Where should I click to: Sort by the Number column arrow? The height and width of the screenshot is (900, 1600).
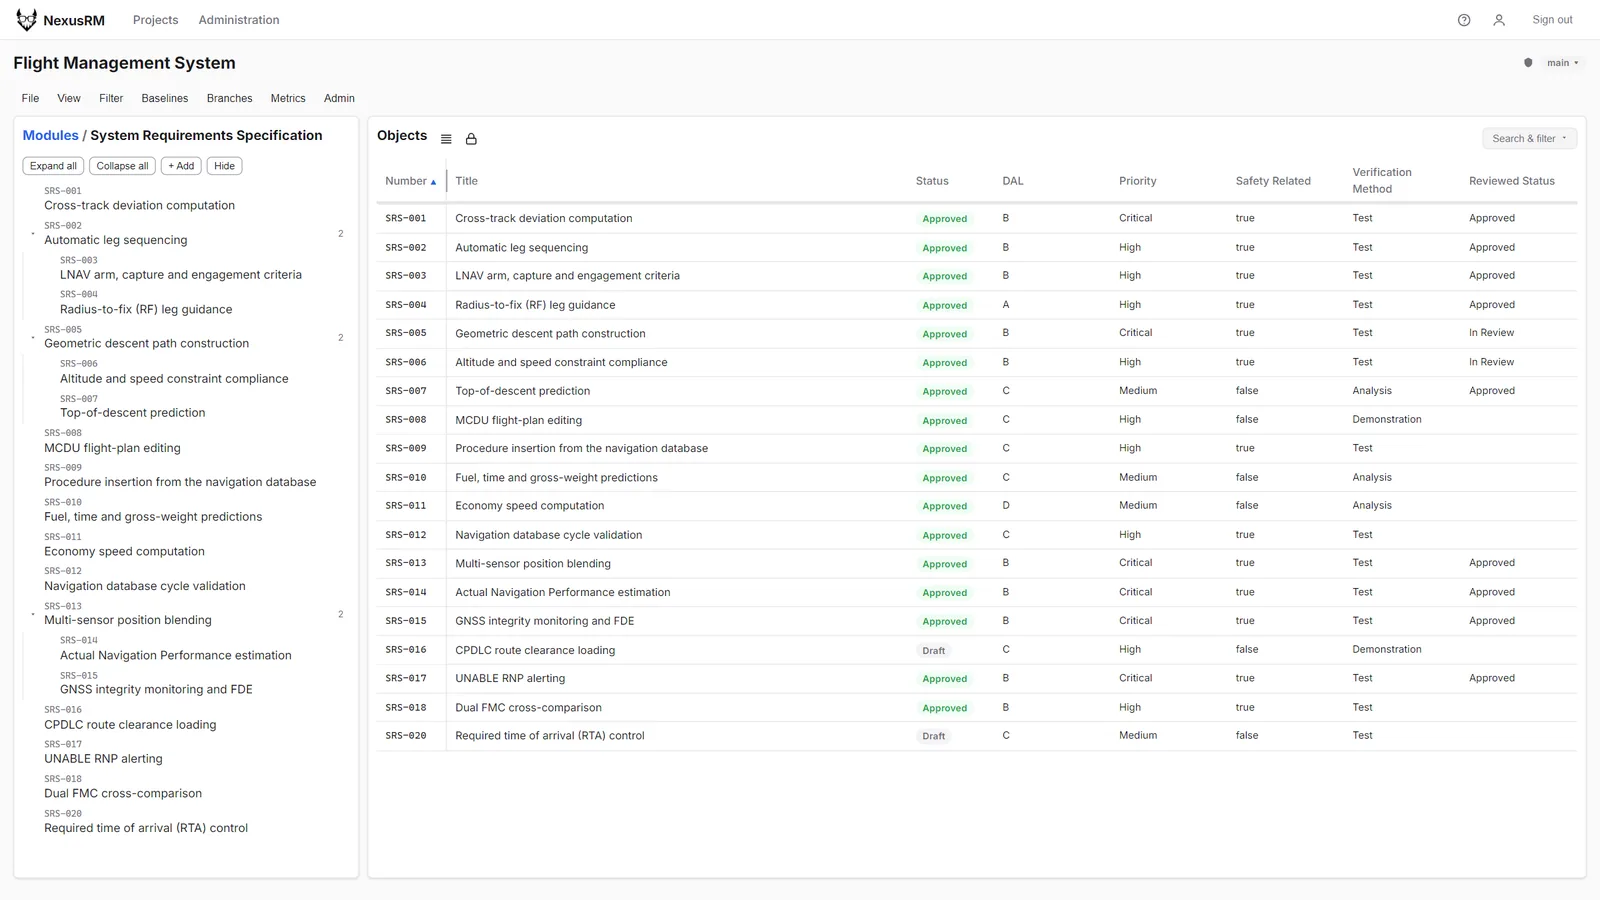[433, 182]
